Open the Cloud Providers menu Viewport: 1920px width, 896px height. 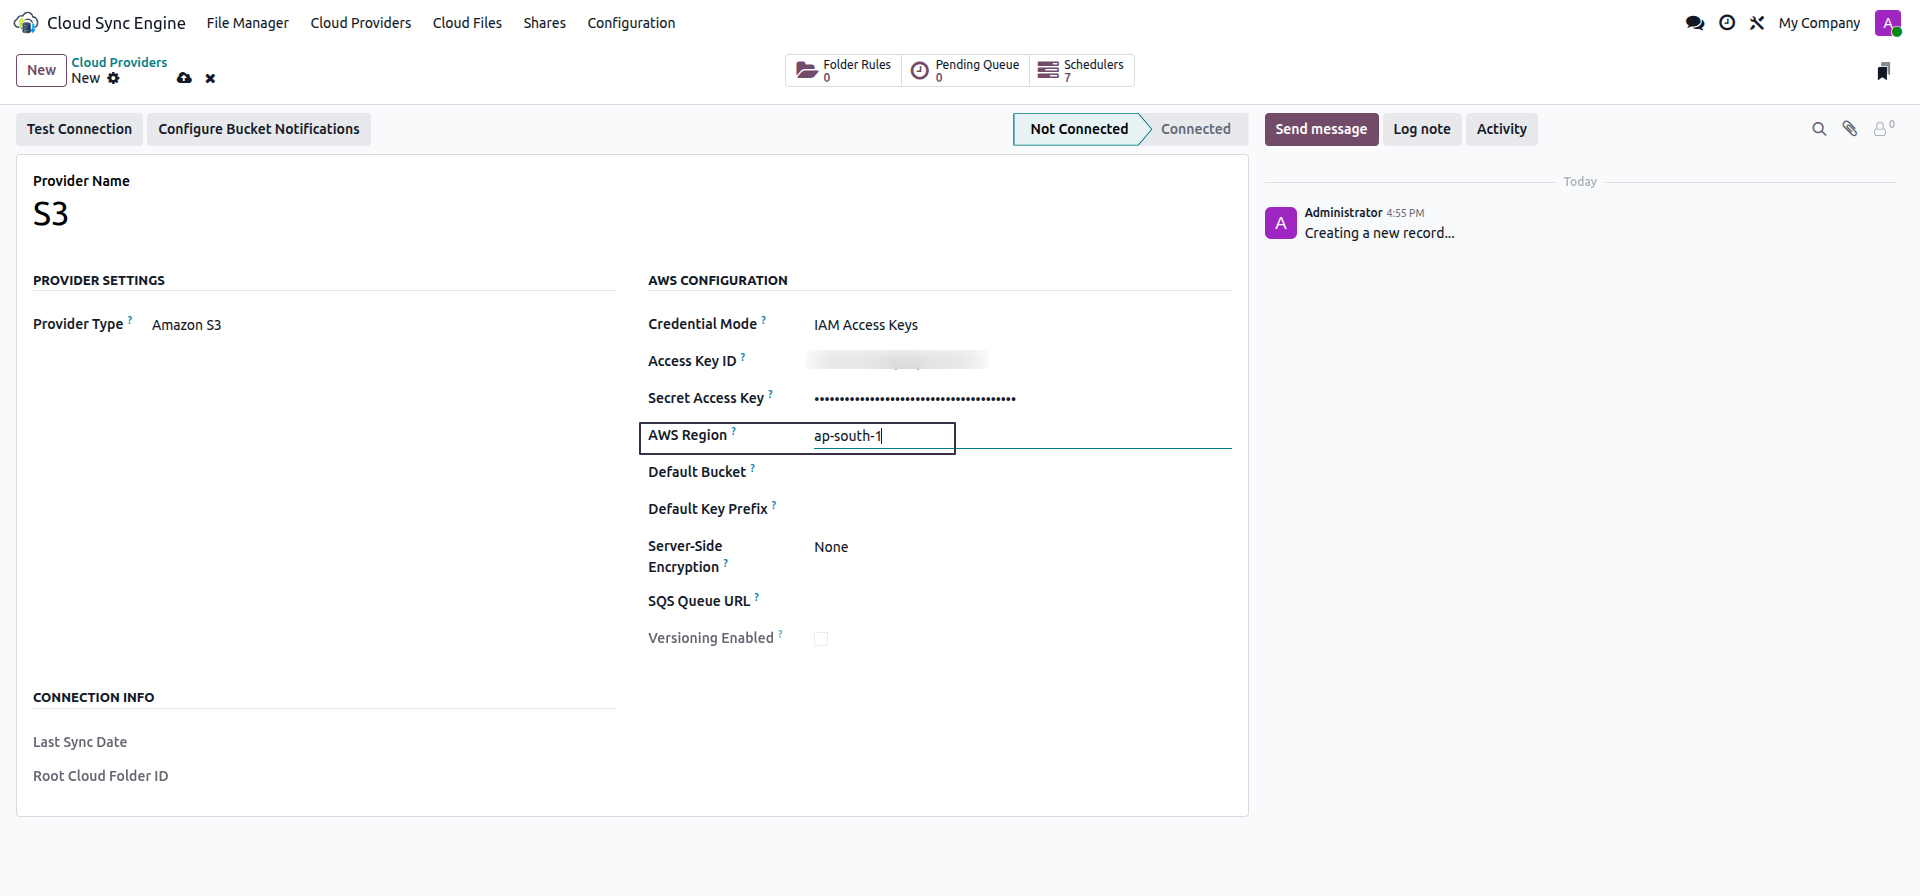(361, 23)
